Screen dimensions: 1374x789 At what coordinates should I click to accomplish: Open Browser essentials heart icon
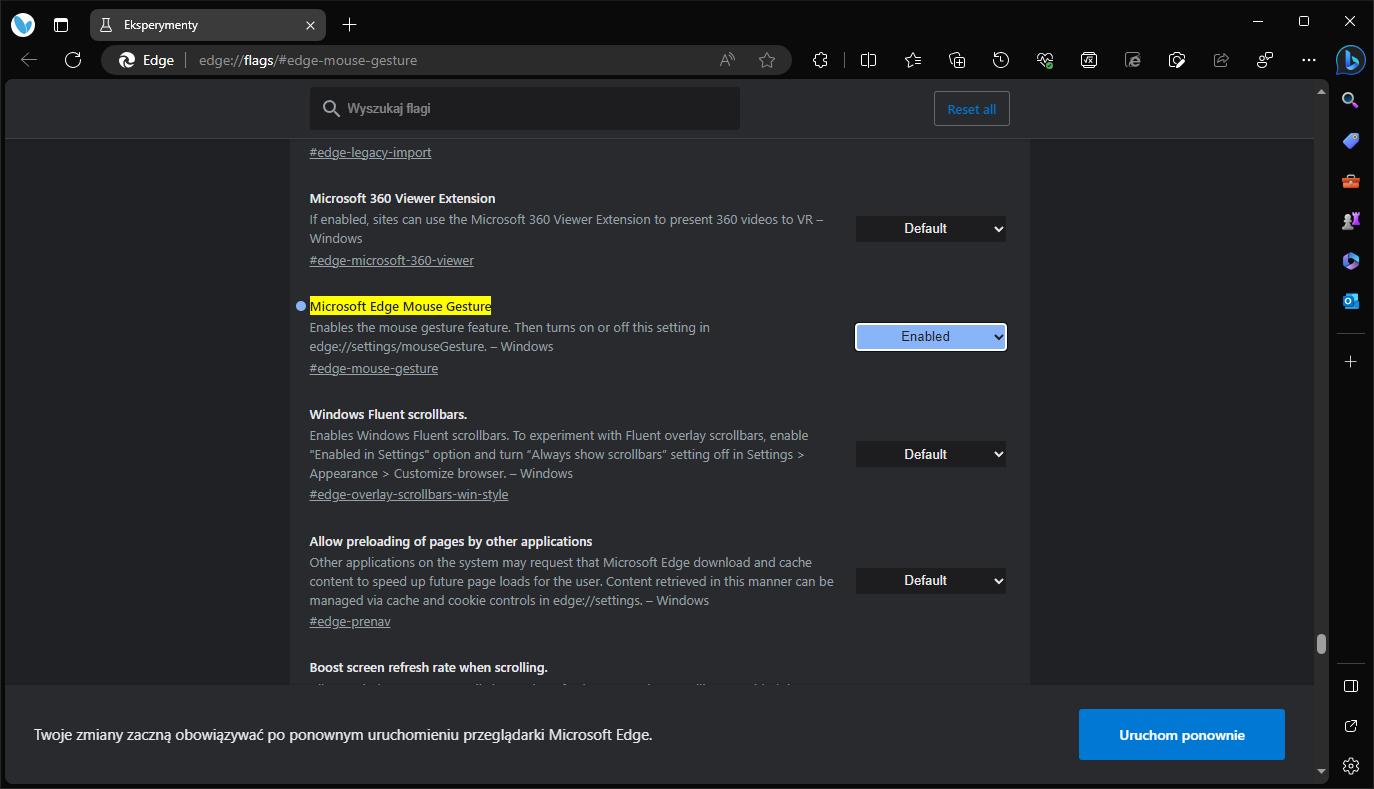click(1045, 60)
